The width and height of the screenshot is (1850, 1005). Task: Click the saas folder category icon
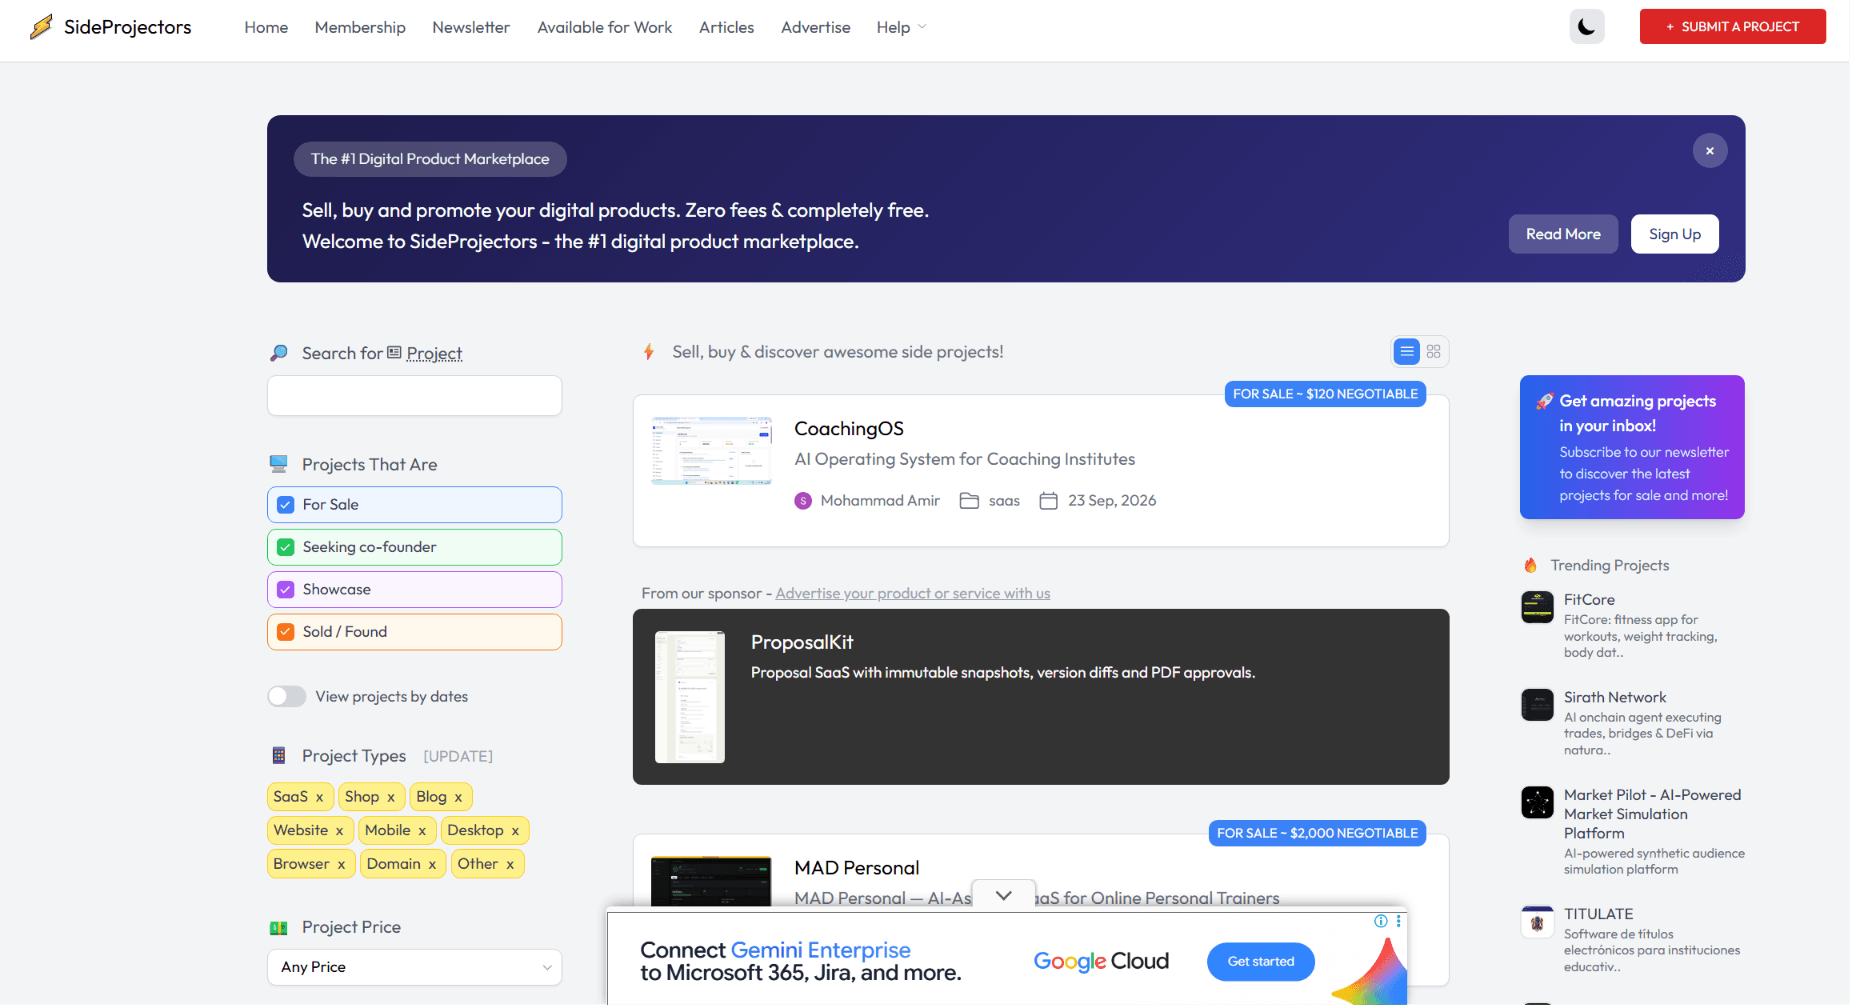pos(969,501)
